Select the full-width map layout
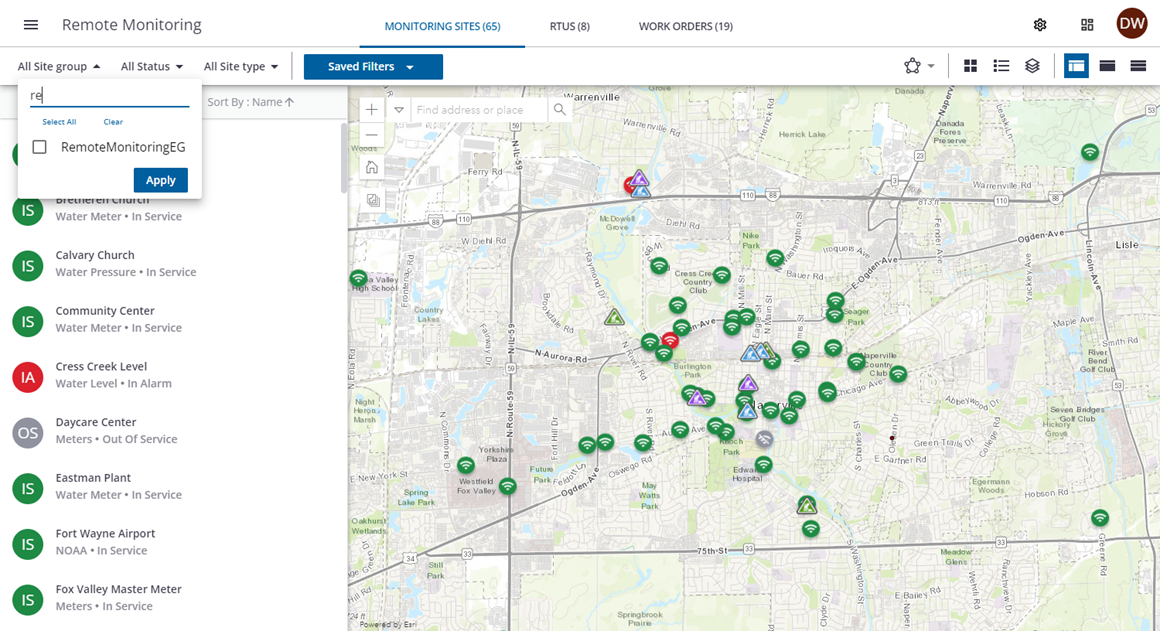 [1107, 66]
